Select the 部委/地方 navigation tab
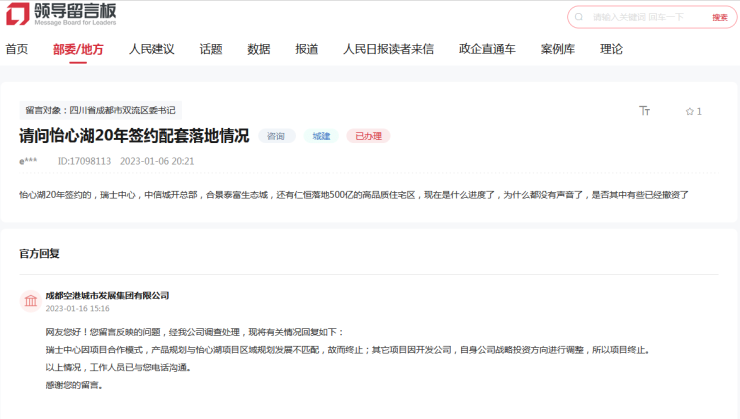The height and width of the screenshot is (419, 740). pyautogui.click(x=78, y=49)
